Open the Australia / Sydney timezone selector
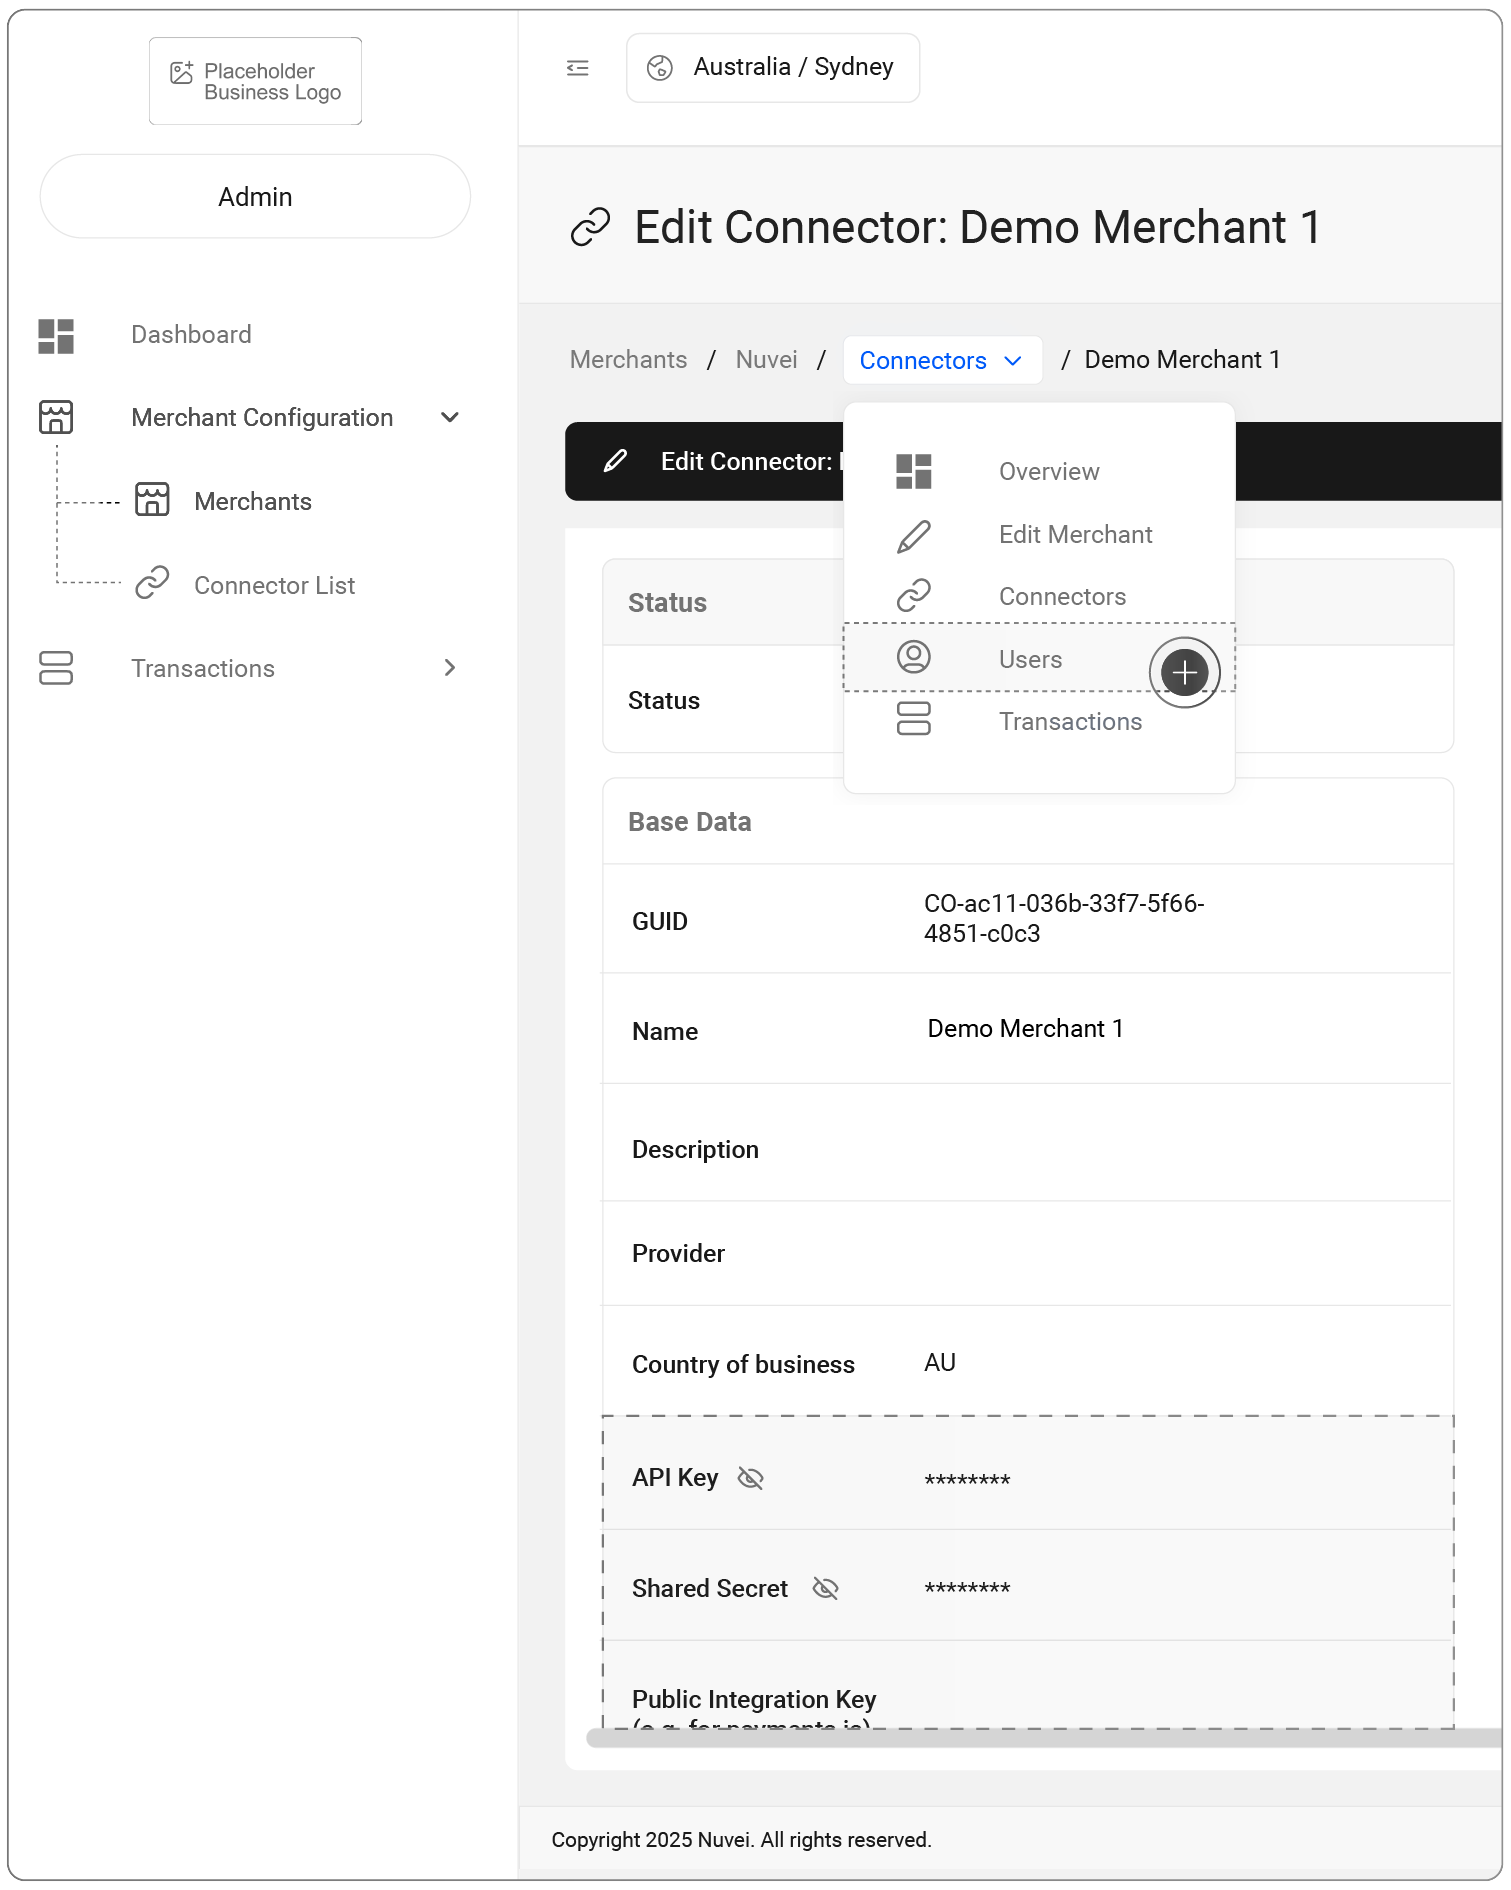Viewport: 1511px width, 1890px height. click(773, 68)
